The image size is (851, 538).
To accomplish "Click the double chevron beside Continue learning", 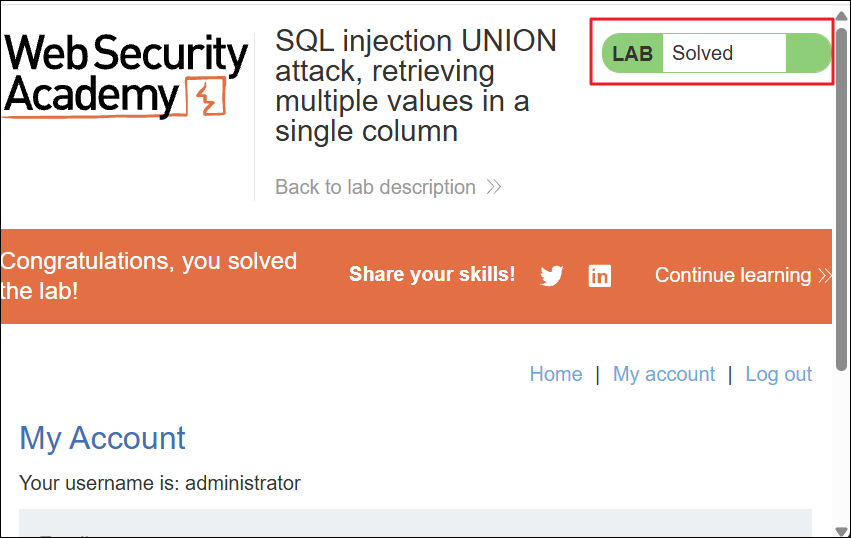I will [824, 275].
